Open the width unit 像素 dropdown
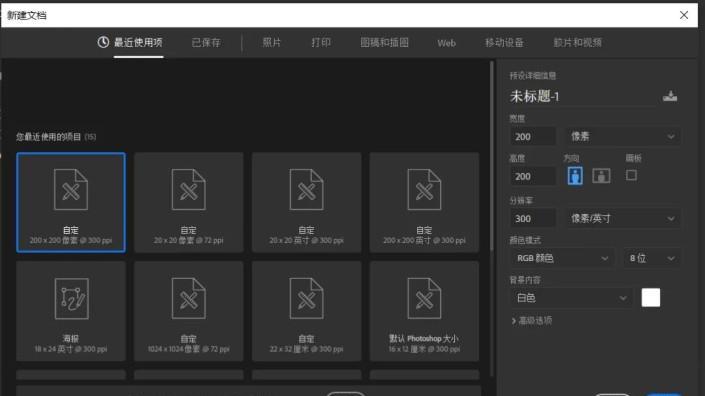705x396 pixels. pyautogui.click(x=622, y=137)
